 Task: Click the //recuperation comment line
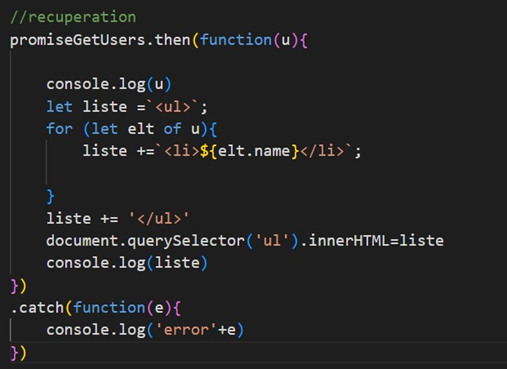pyautogui.click(x=73, y=17)
